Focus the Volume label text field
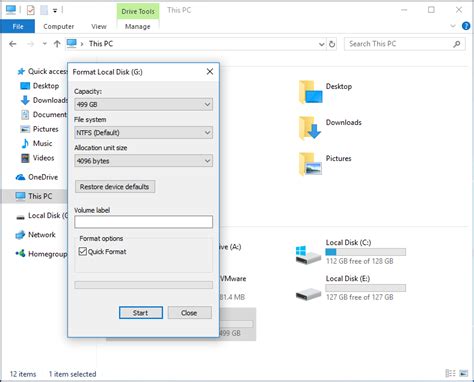This screenshot has height=382, width=474. click(x=143, y=222)
